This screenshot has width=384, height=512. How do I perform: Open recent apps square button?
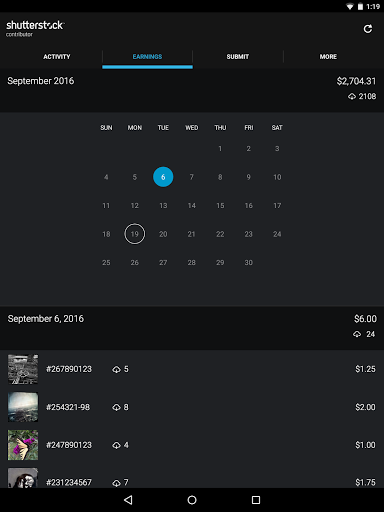pyautogui.click(x=256, y=500)
